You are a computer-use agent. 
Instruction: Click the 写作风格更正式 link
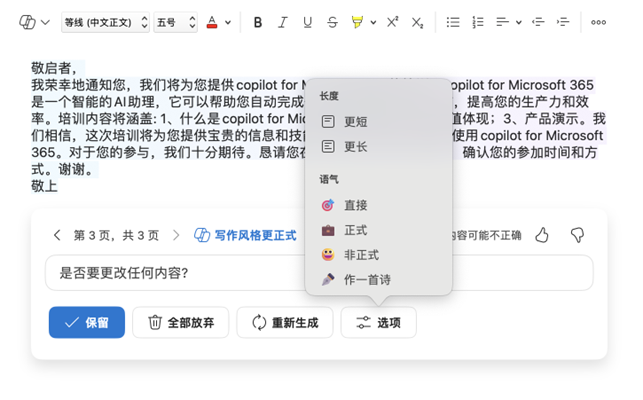255,235
